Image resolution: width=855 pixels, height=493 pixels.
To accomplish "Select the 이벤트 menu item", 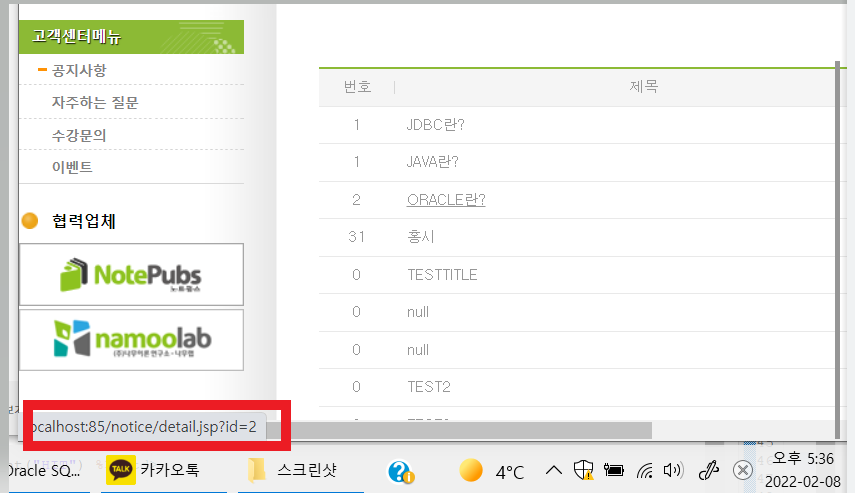I will tap(72, 167).
